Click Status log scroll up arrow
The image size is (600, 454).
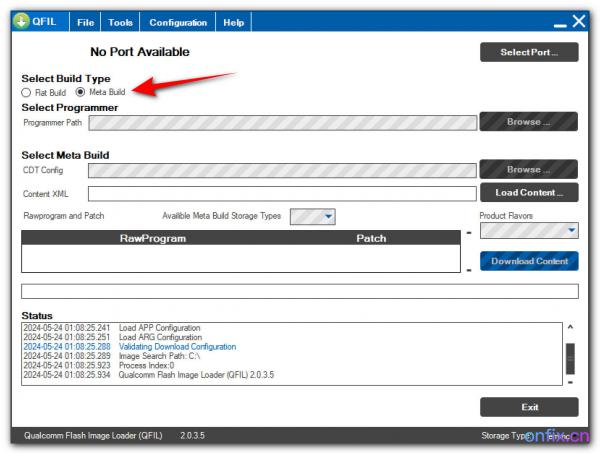[570, 327]
